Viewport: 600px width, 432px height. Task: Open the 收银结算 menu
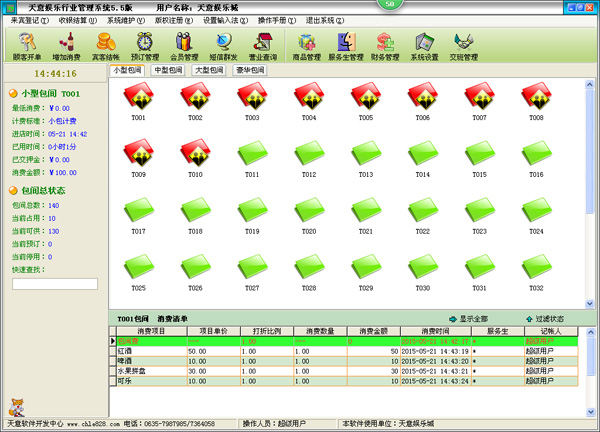[x=78, y=20]
